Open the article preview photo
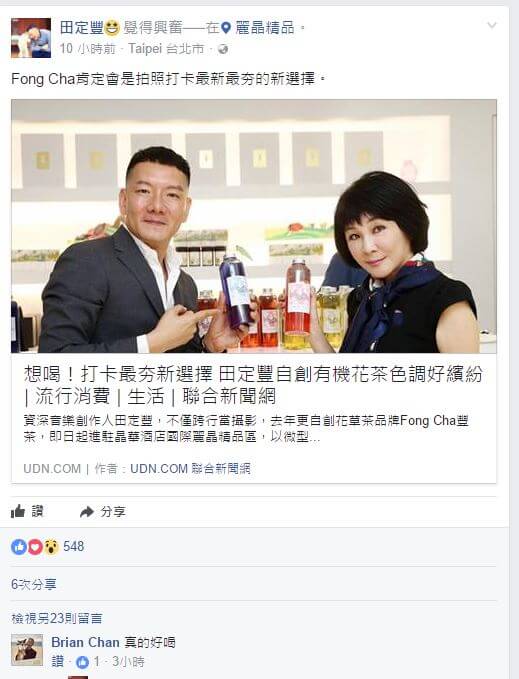The height and width of the screenshot is (679, 519). pyautogui.click(x=254, y=226)
